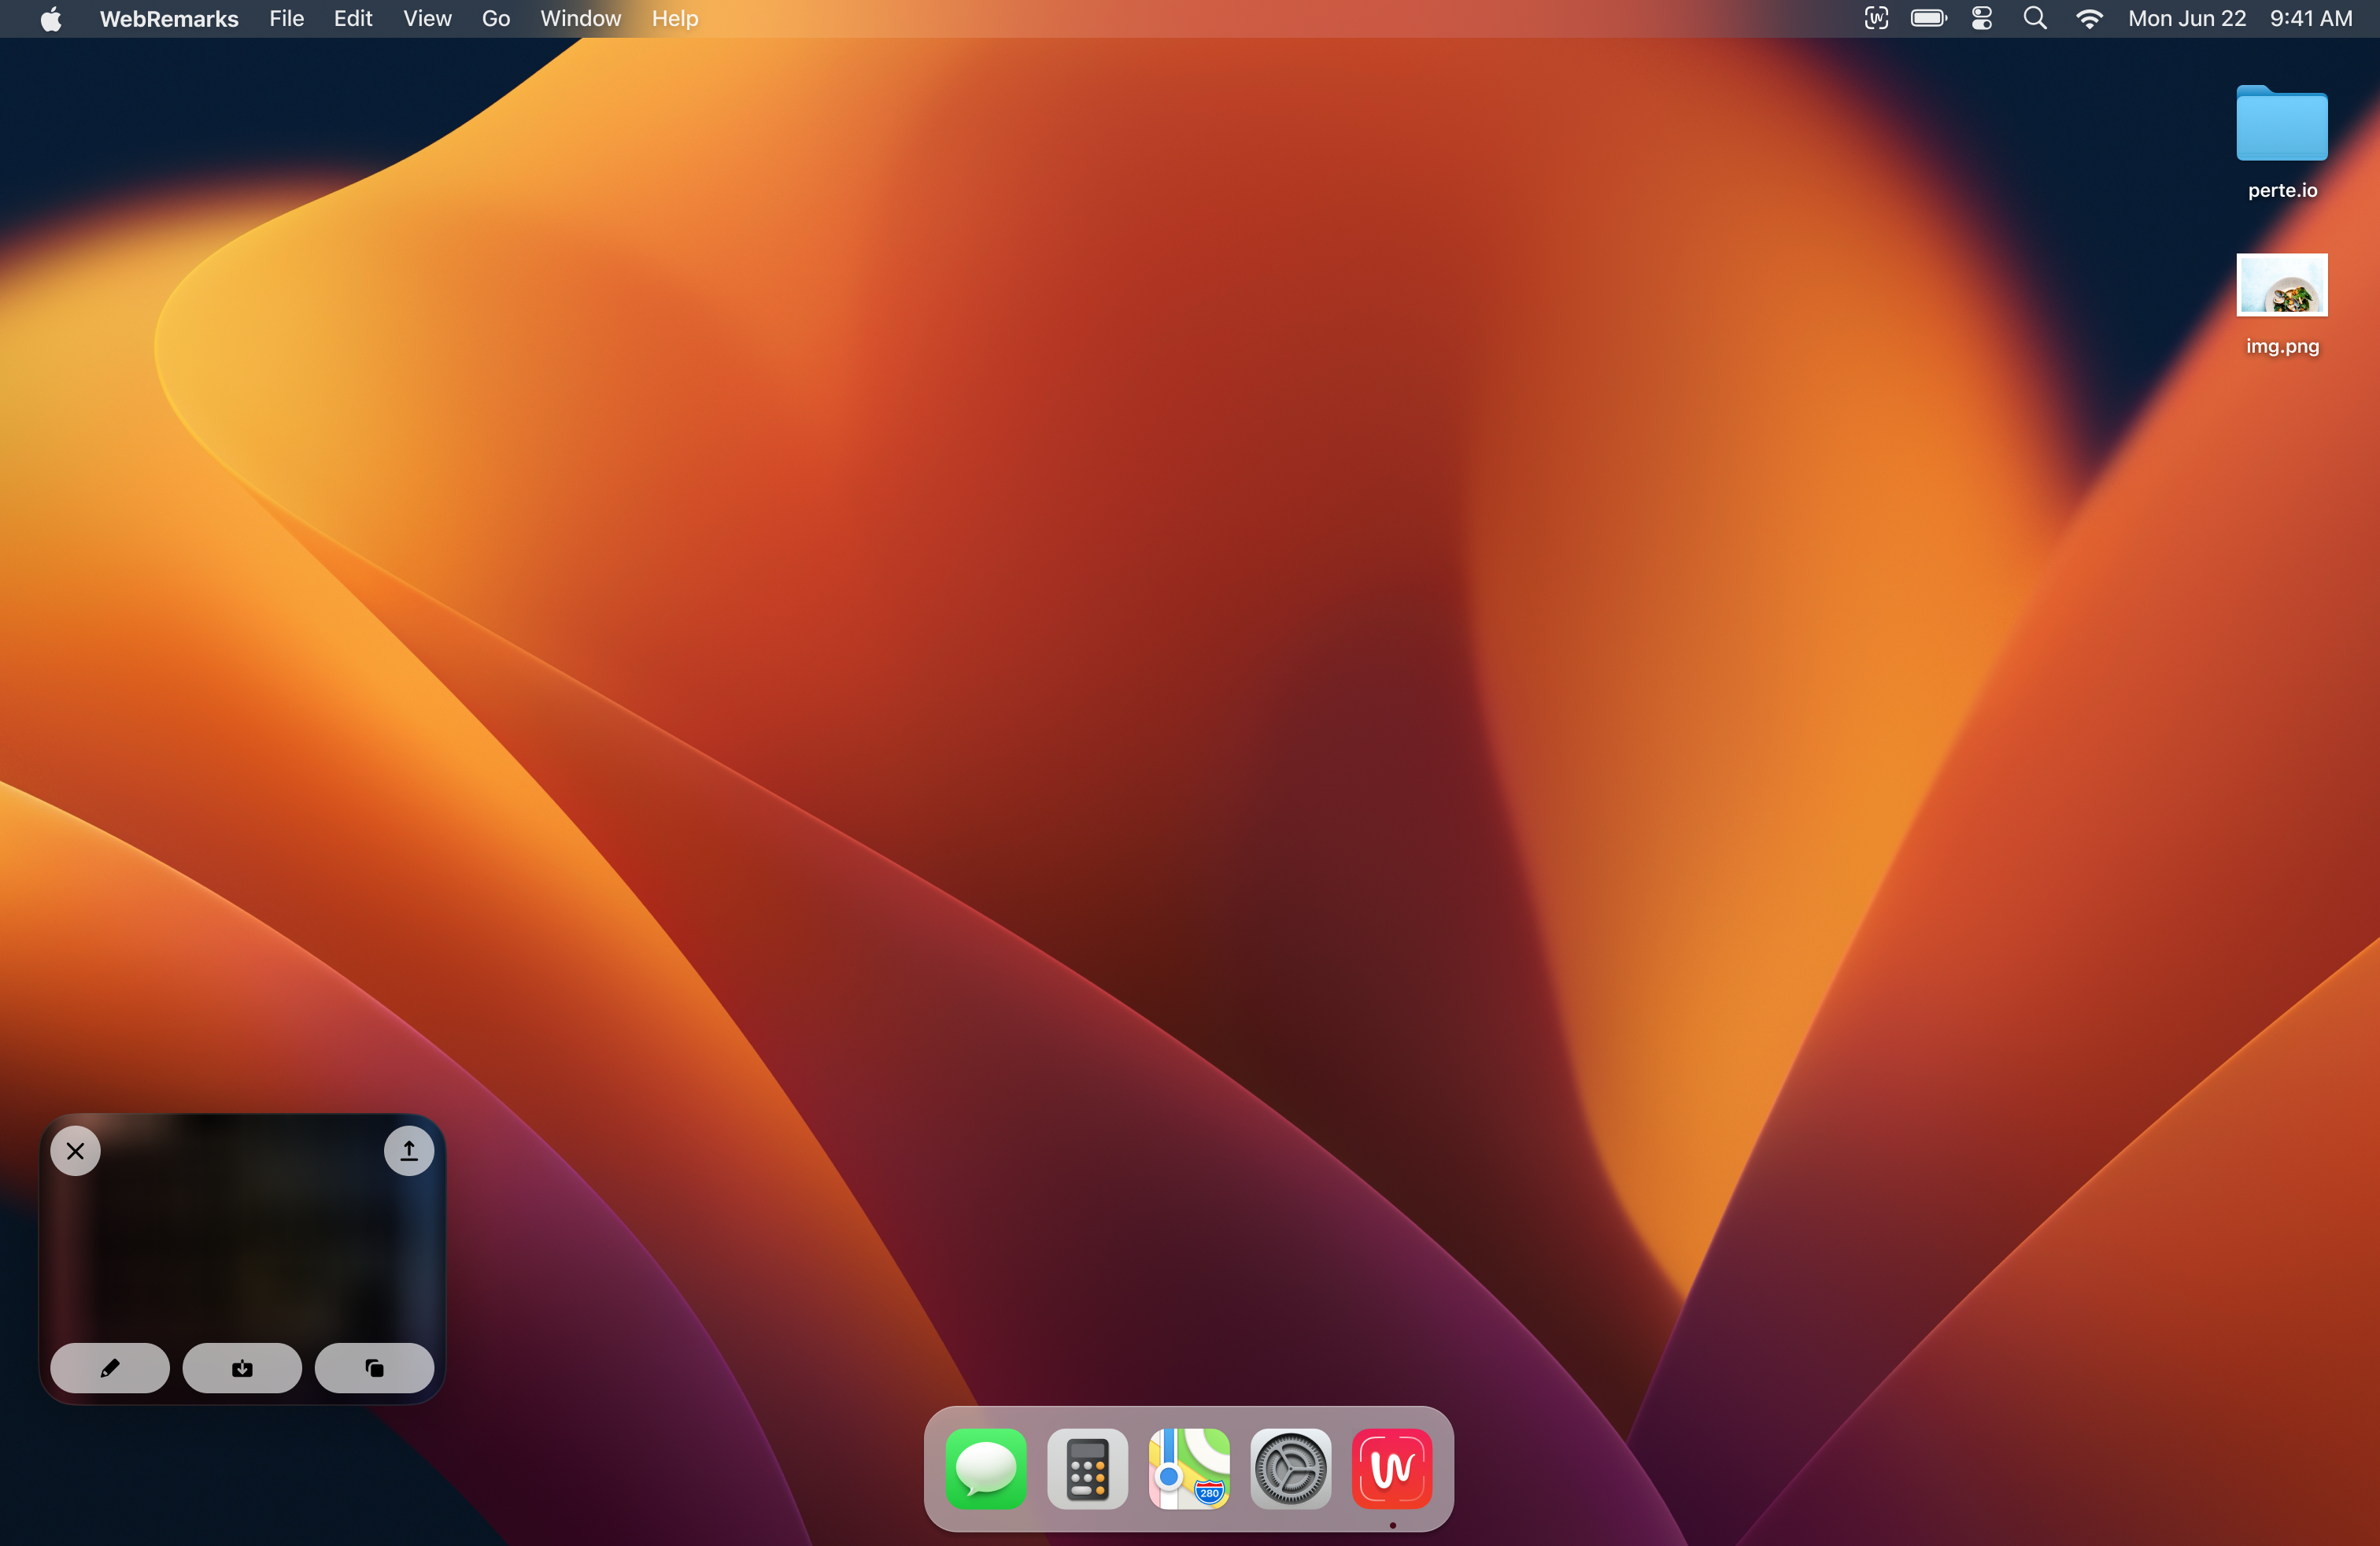This screenshot has height=1546, width=2380.
Task: Open the Wi-Fi status menu
Action: point(2089,18)
